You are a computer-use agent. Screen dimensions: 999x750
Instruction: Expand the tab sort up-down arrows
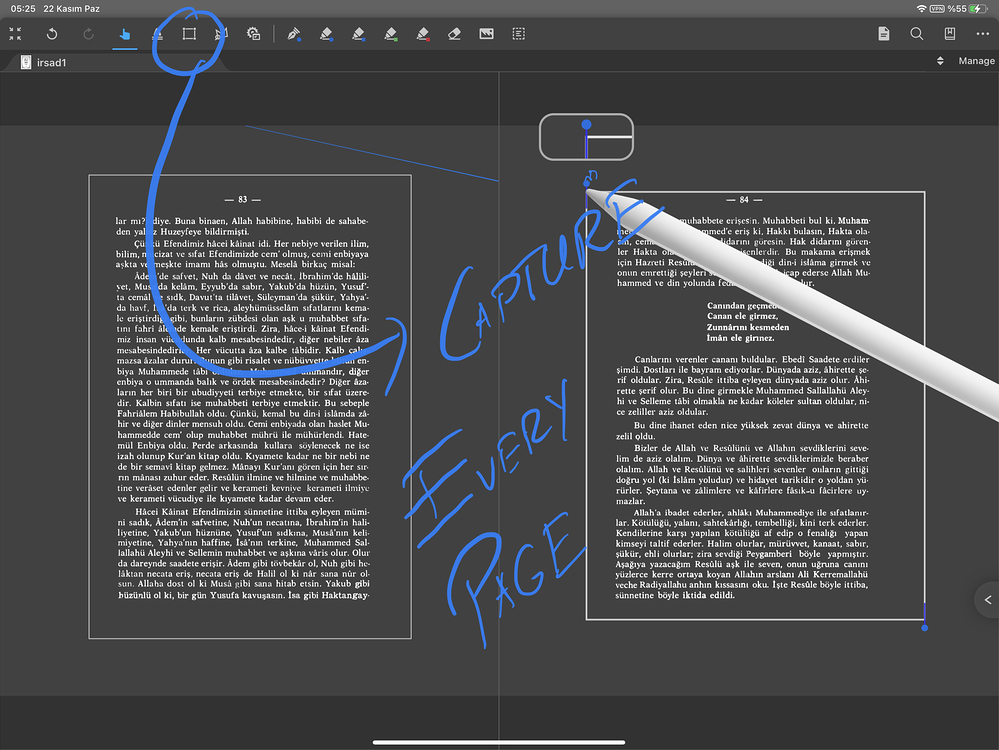coord(940,61)
